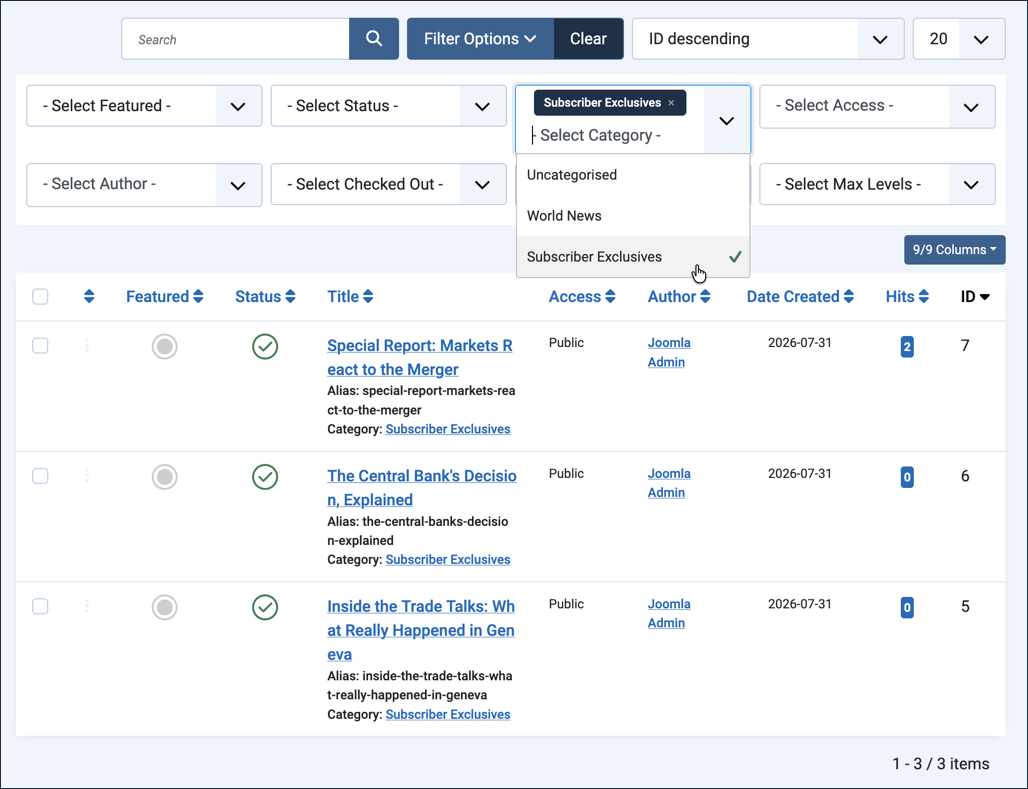Select The Central Bank's Decision article checkbox
The width and height of the screenshot is (1028, 789).
pyautogui.click(x=40, y=476)
